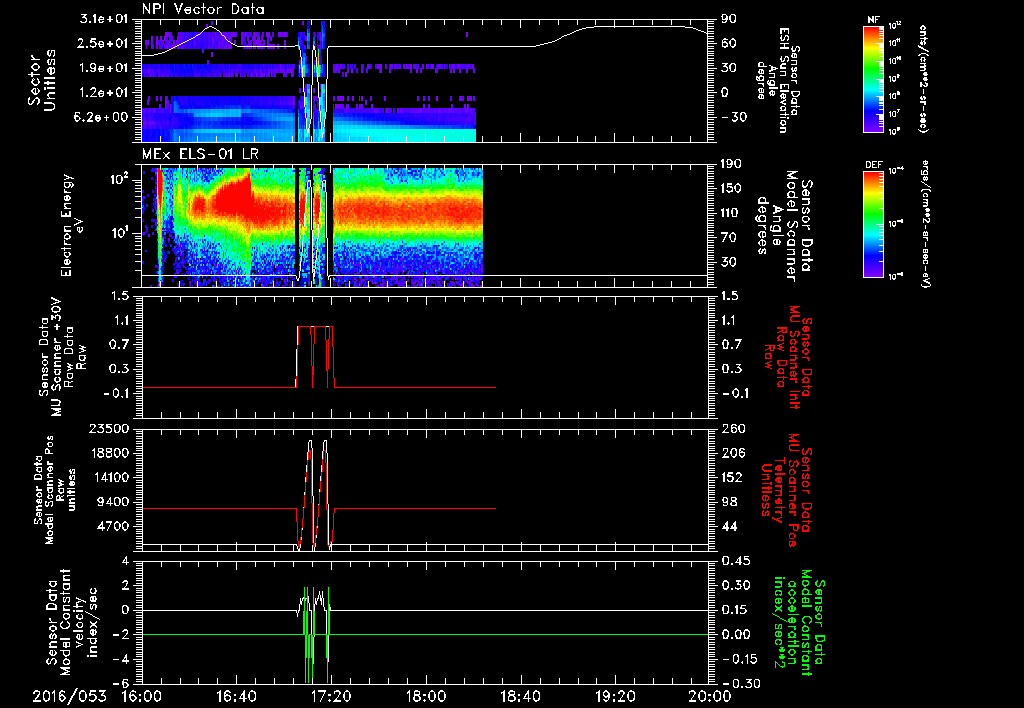Click the 1.2e+01 sector tick value
Image resolution: width=1024 pixels, height=708 pixels.
(x=102, y=92)
